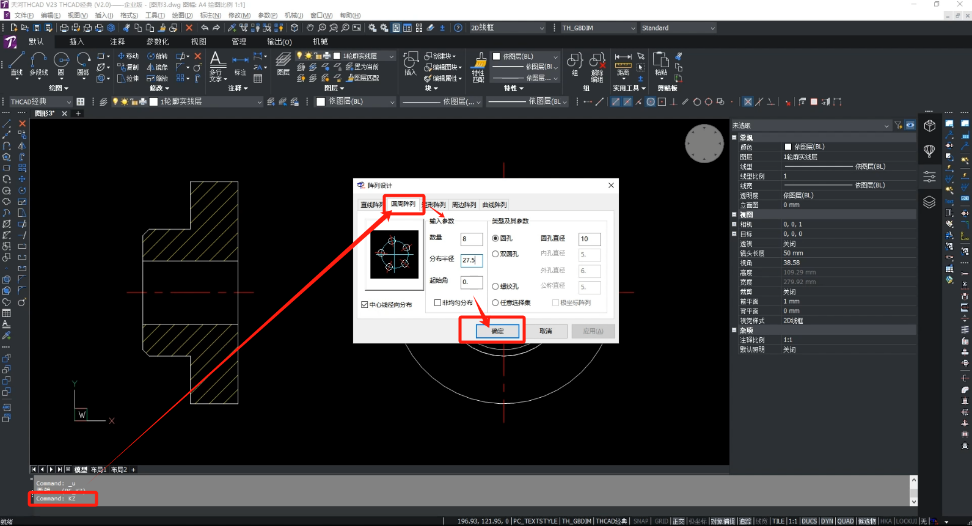This screenshot has width=972, height=526.
Task: Click the Group (组) icon
Action: [574, 64]
